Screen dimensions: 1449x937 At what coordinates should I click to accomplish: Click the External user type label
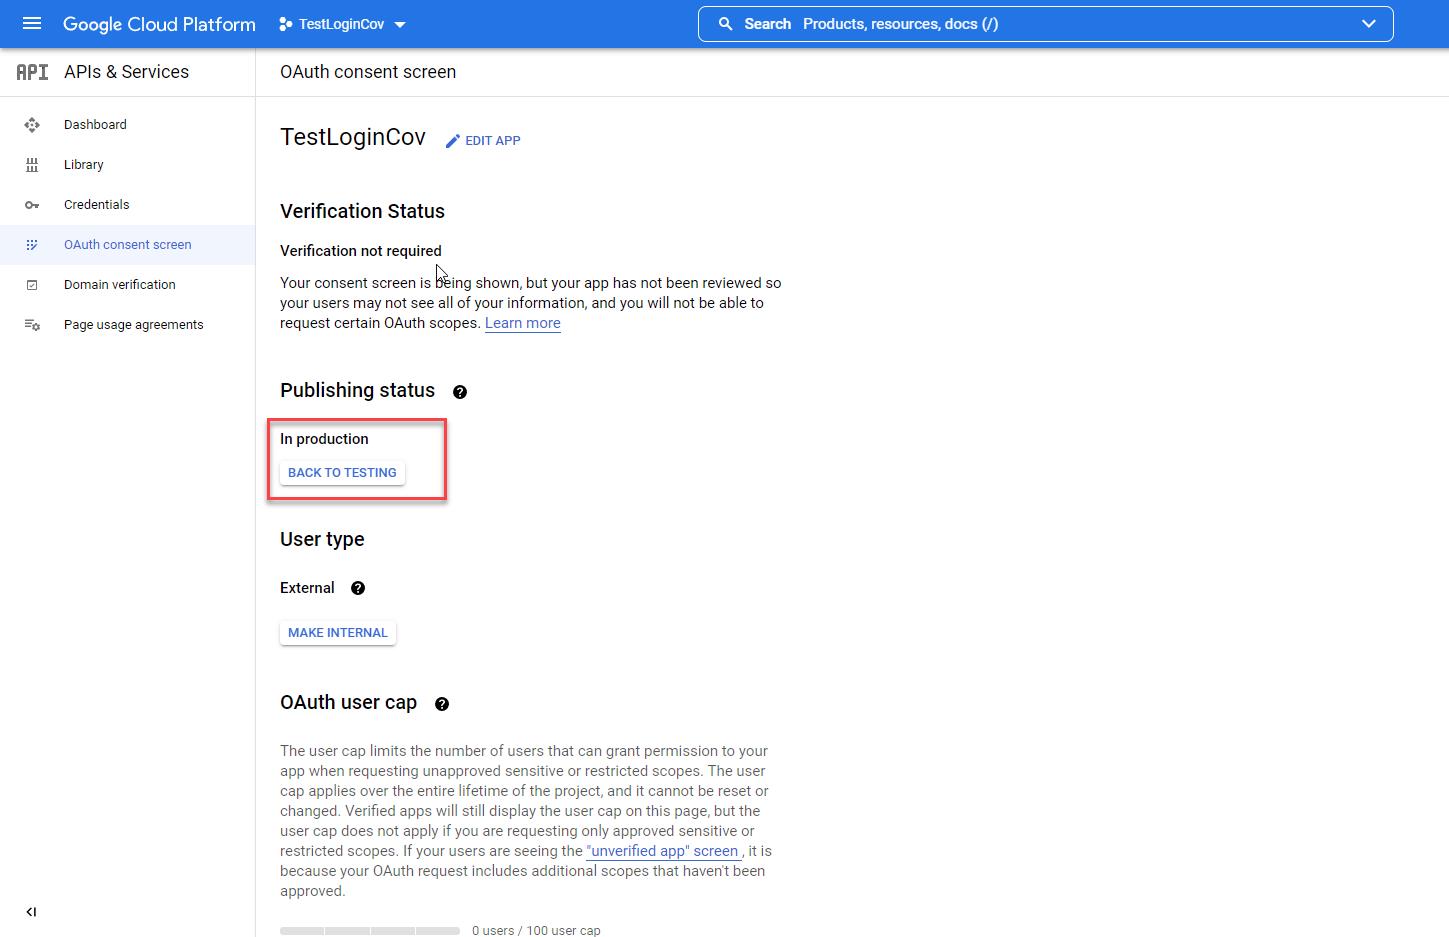pos(307,588)
